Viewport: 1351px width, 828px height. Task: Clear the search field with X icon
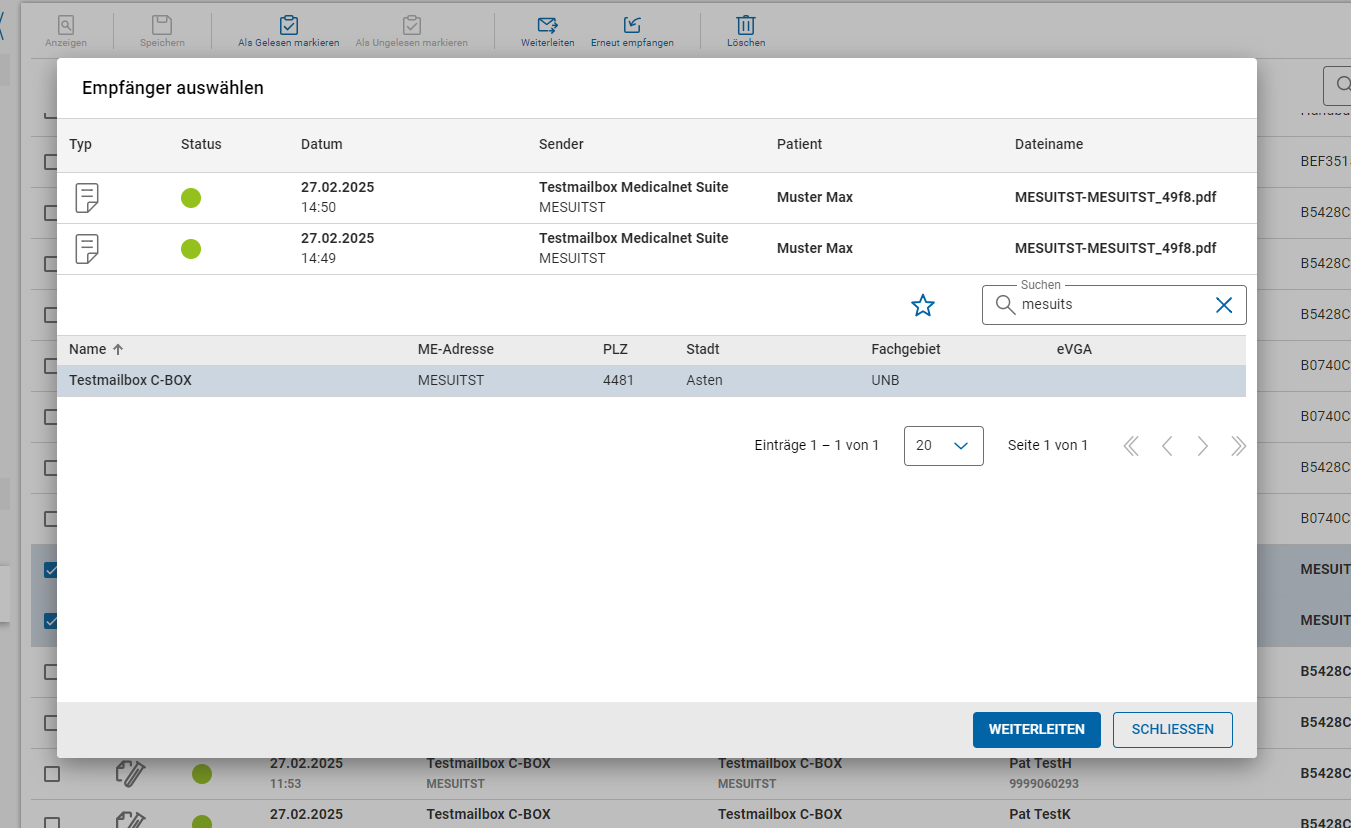pyautogui.click(x=1224, y=305)
